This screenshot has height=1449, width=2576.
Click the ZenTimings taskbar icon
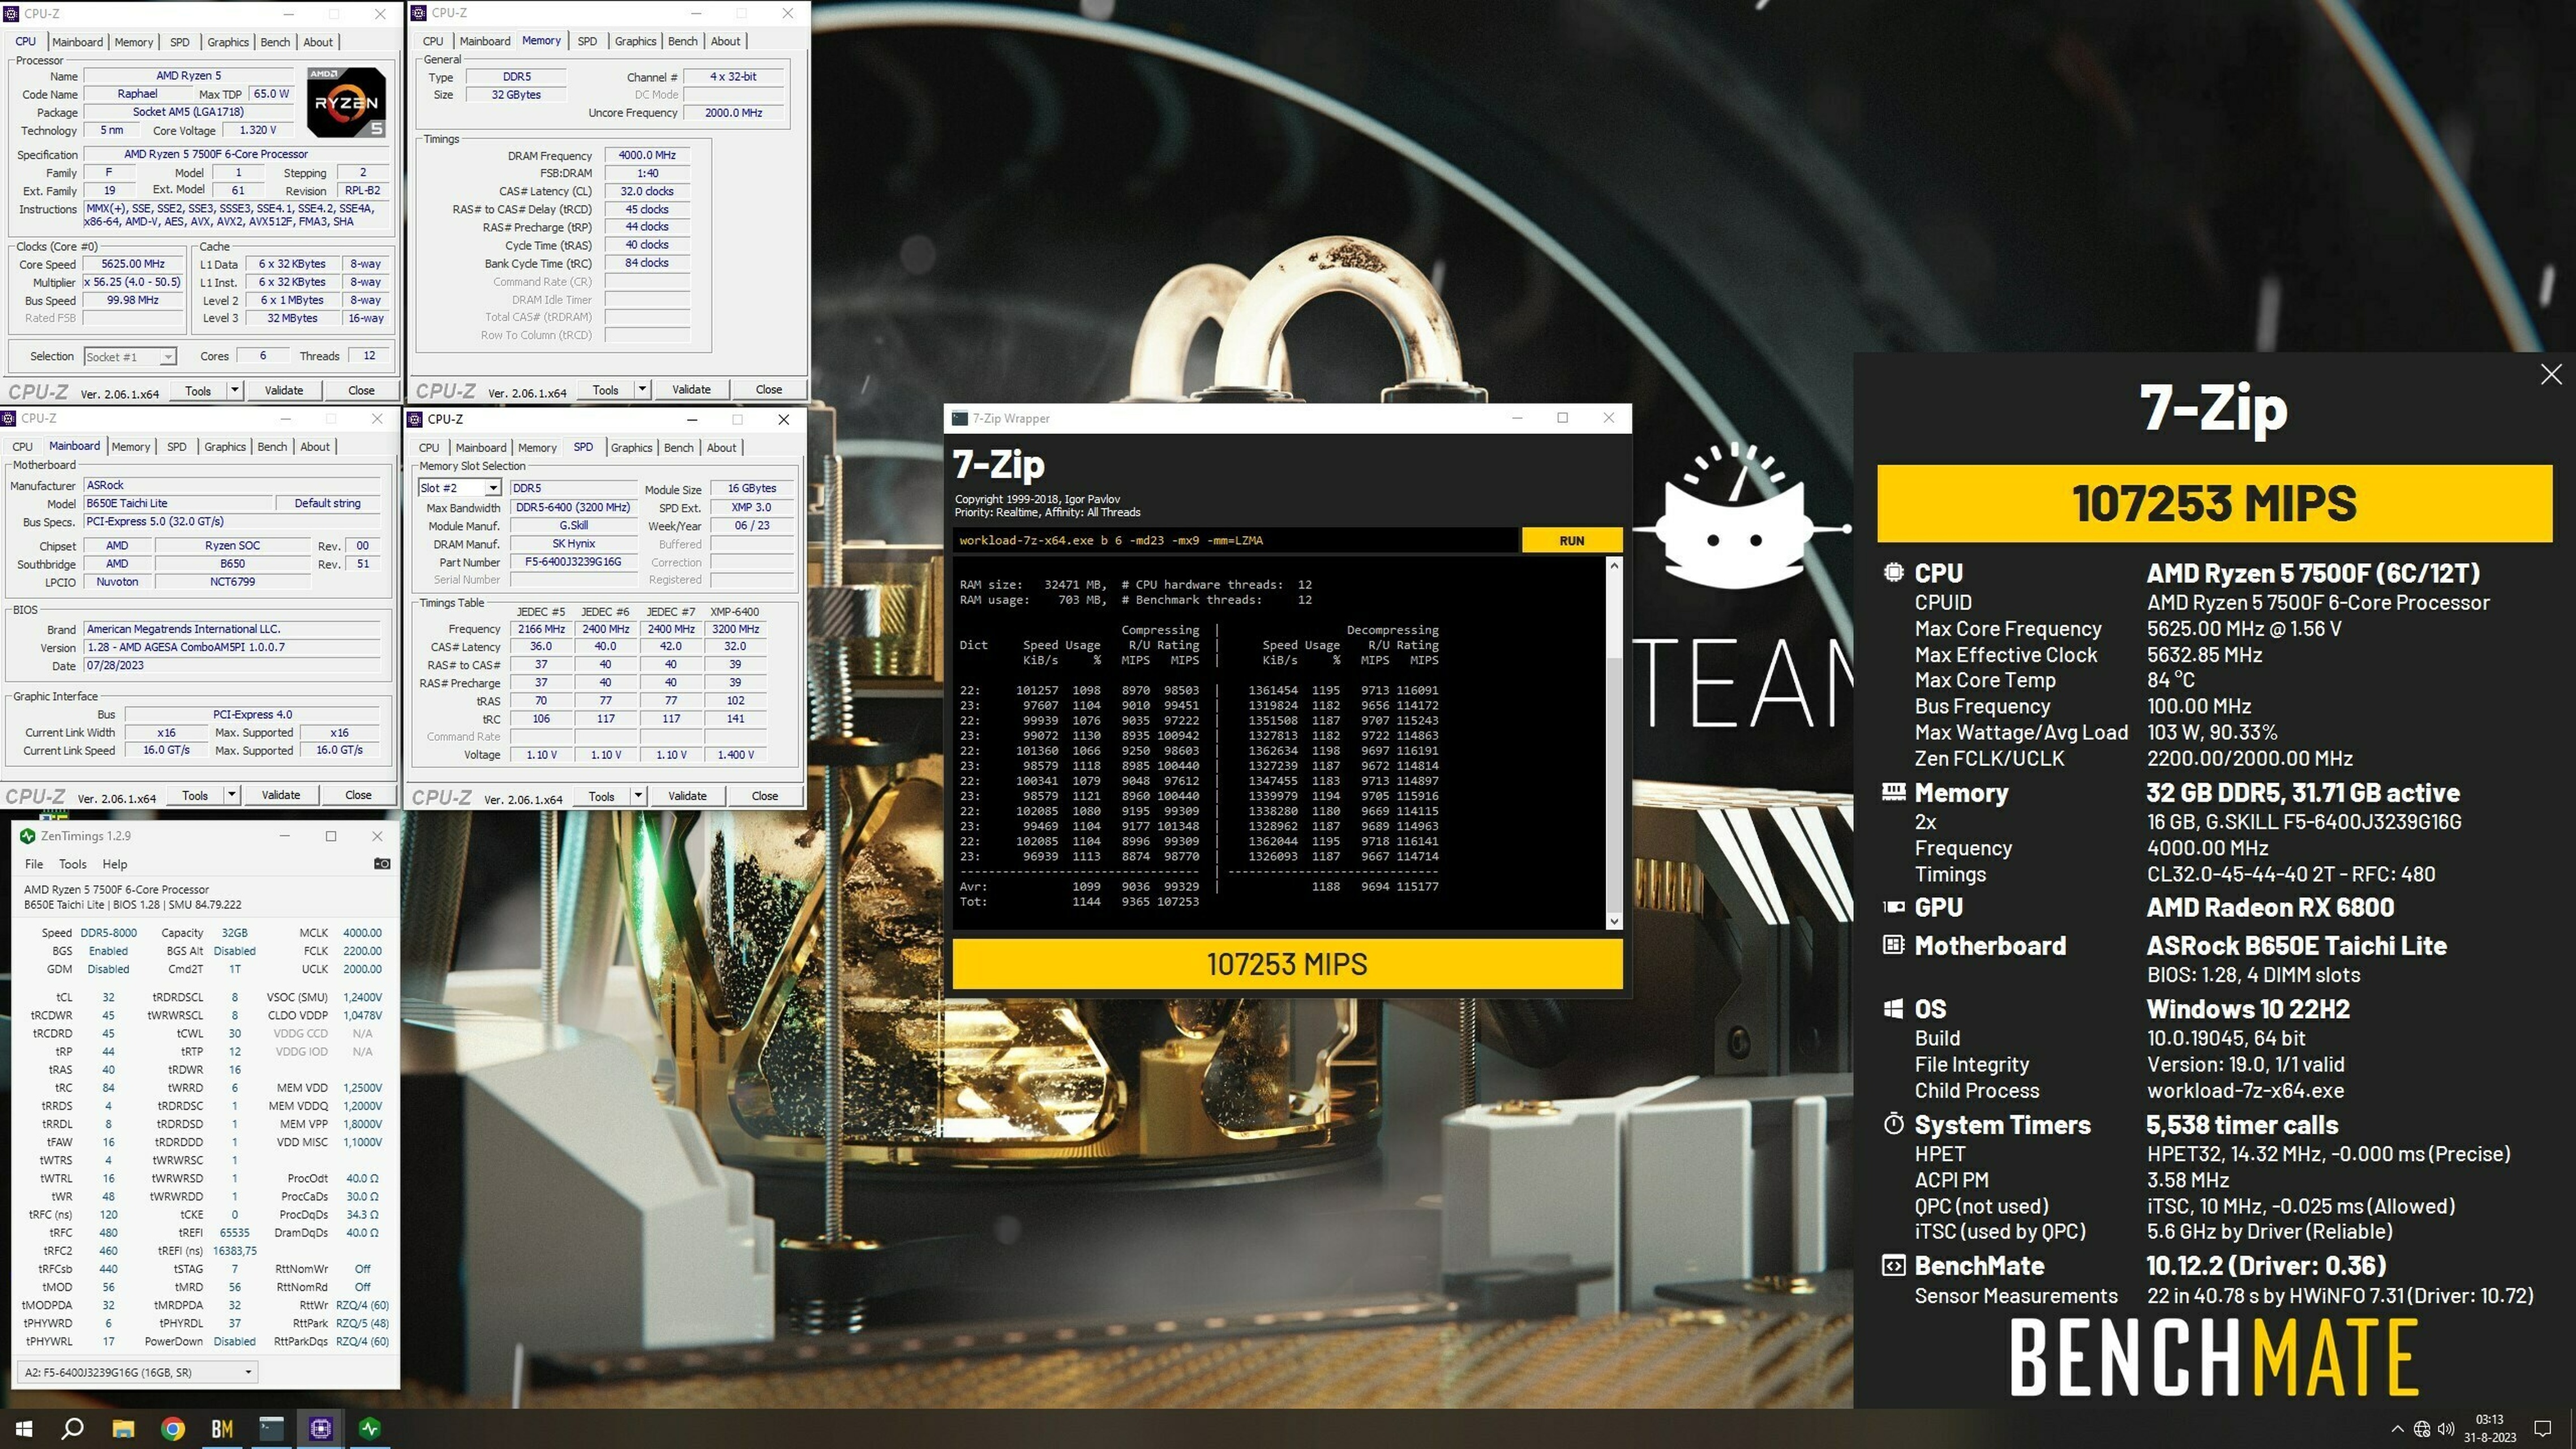point(369,1428)
